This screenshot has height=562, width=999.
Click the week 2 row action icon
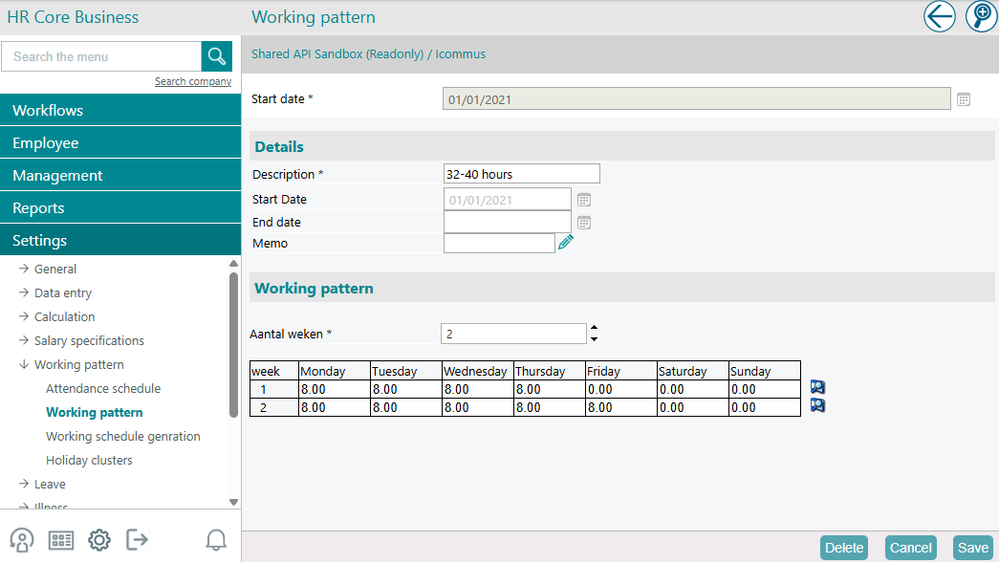(817, 405)
